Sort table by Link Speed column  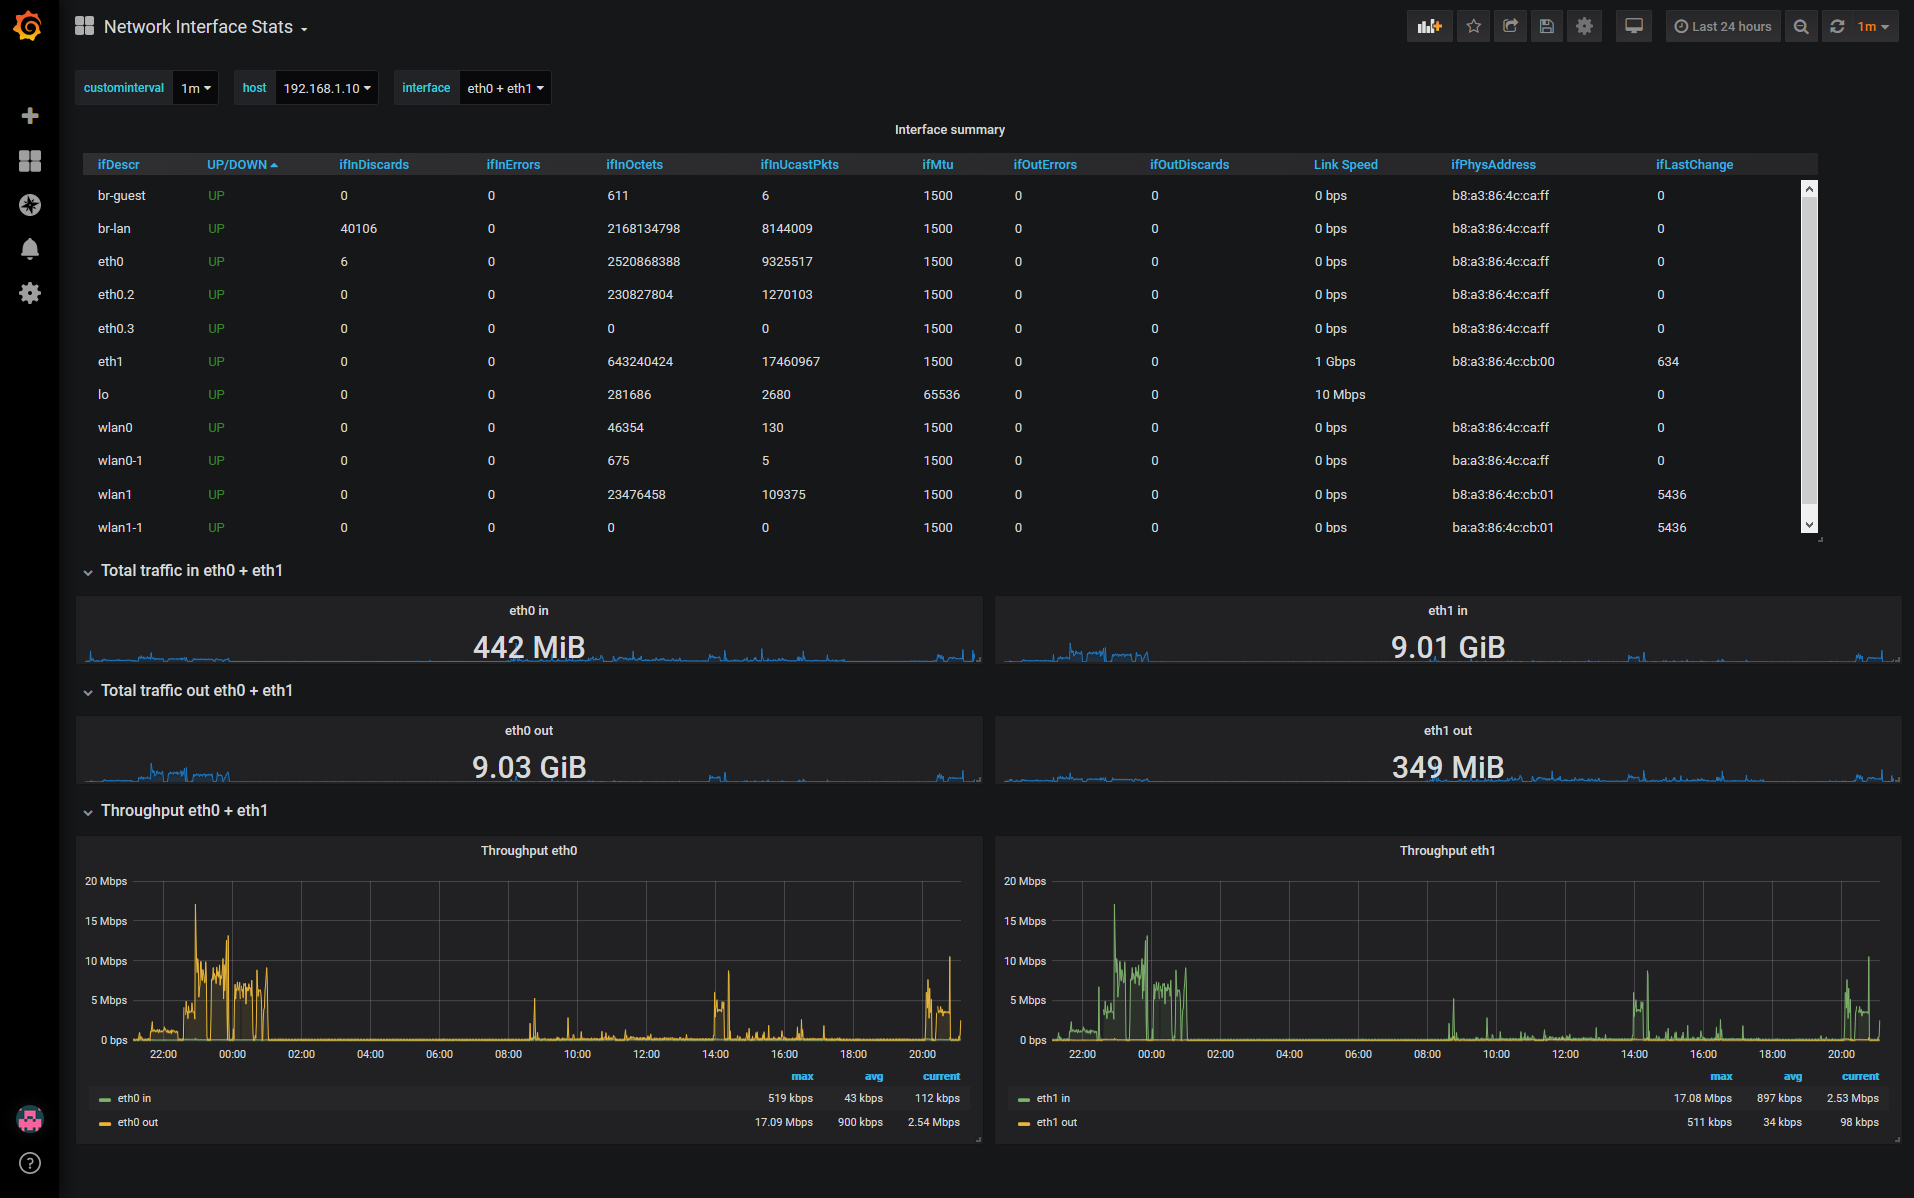pos(1345,165)
